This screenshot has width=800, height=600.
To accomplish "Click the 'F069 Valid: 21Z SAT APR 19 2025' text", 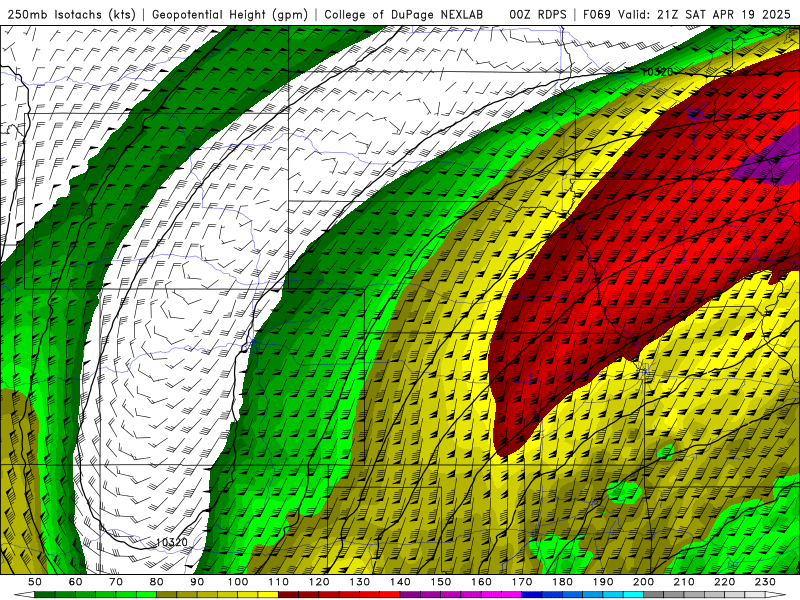I will [x=687, y=14].
